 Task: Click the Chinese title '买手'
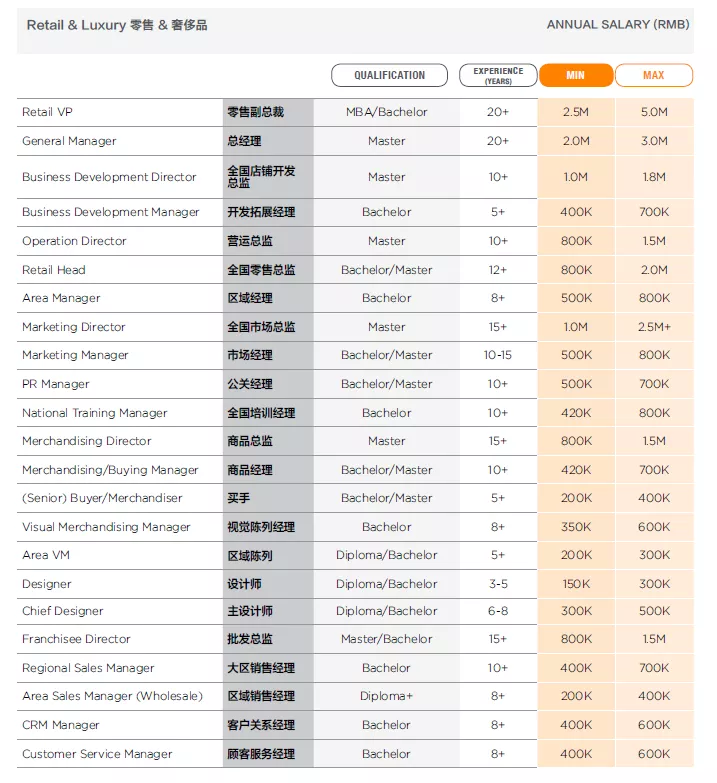238,498
